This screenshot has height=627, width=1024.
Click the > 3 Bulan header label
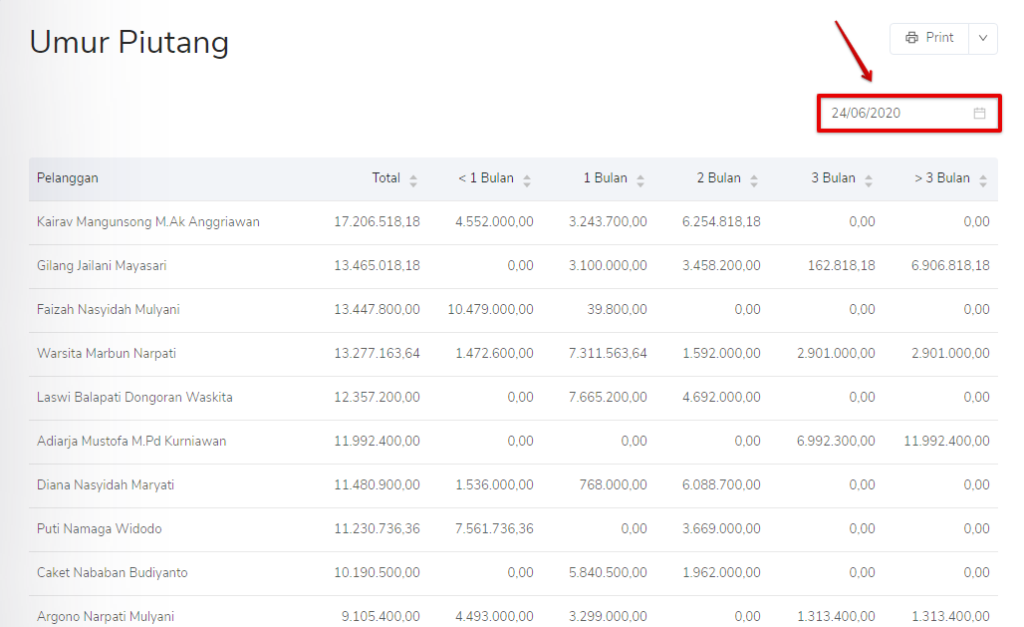click(942, 178)
